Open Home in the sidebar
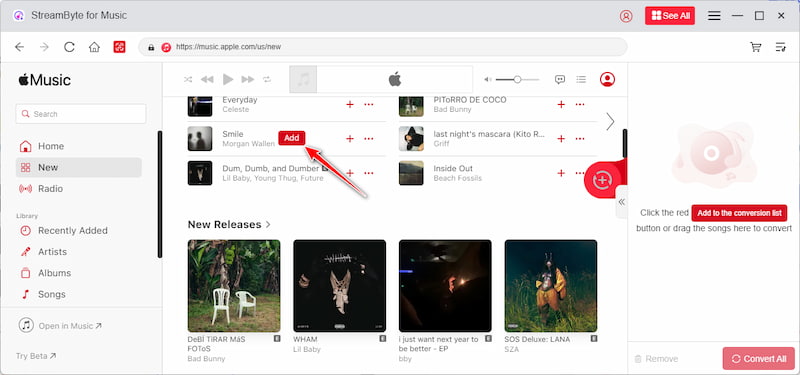This screenshot has width=800, height=375. coord(79,146)
